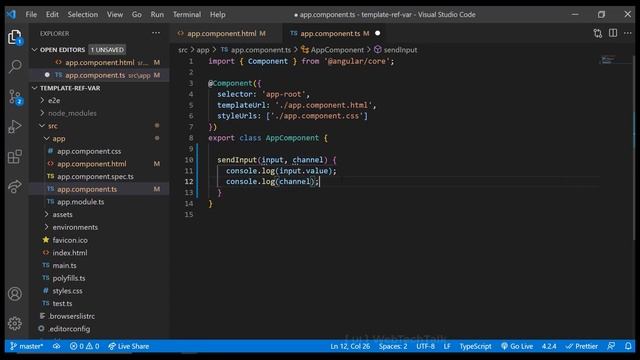This screenshot has height=360, width=640.
Task: Click the Prettier status item
Action: pyautogui.click(x=582, y=346)
